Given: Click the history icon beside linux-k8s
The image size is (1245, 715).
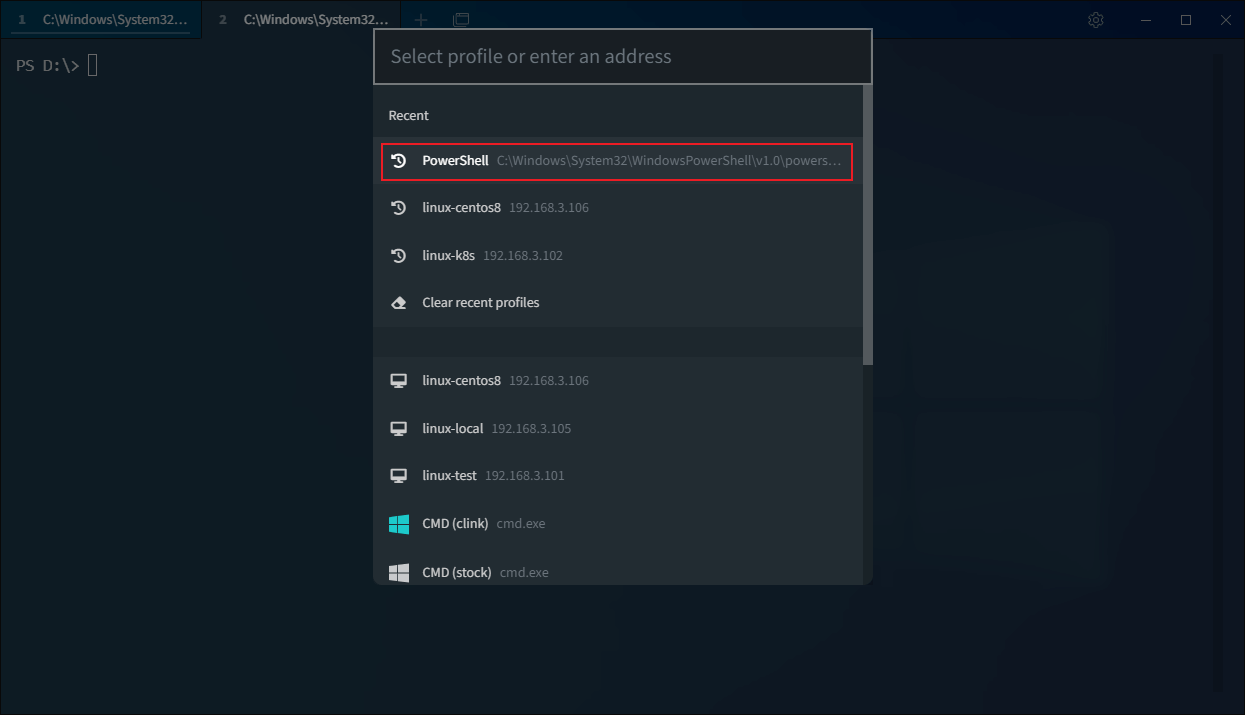Looking at the screenshot, I should click(398, 255).
